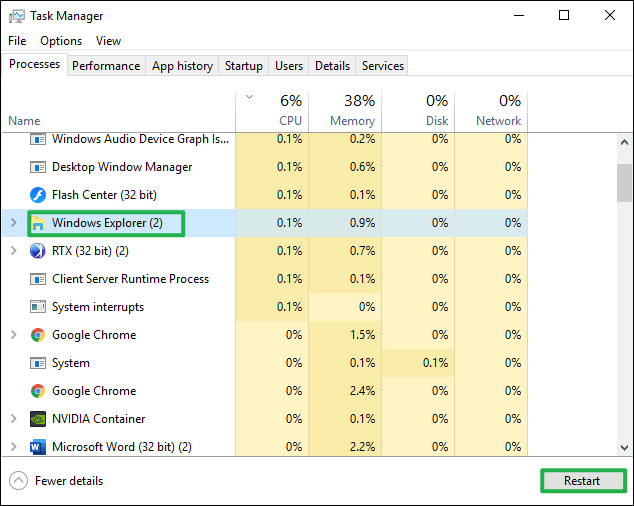Switch to the Performance tab
Viewport: 634px width, 506px height.
click(x=106, y=66)
